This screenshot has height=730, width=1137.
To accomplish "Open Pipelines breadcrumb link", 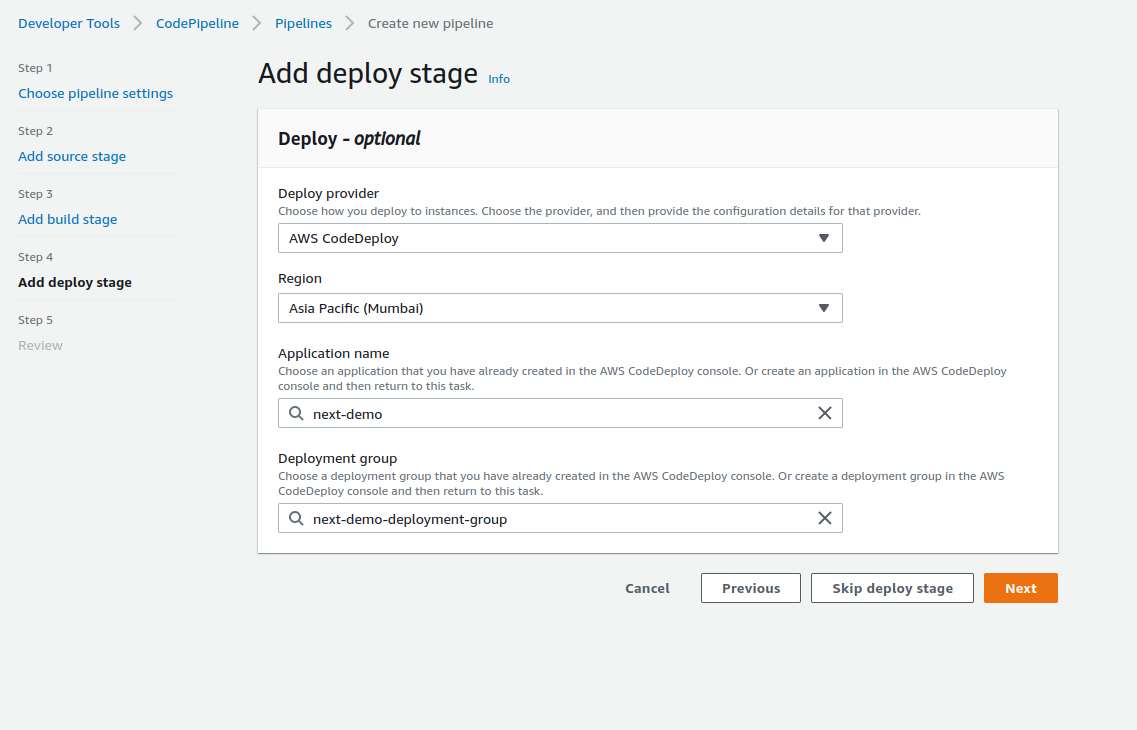I will tap(303, 23).
